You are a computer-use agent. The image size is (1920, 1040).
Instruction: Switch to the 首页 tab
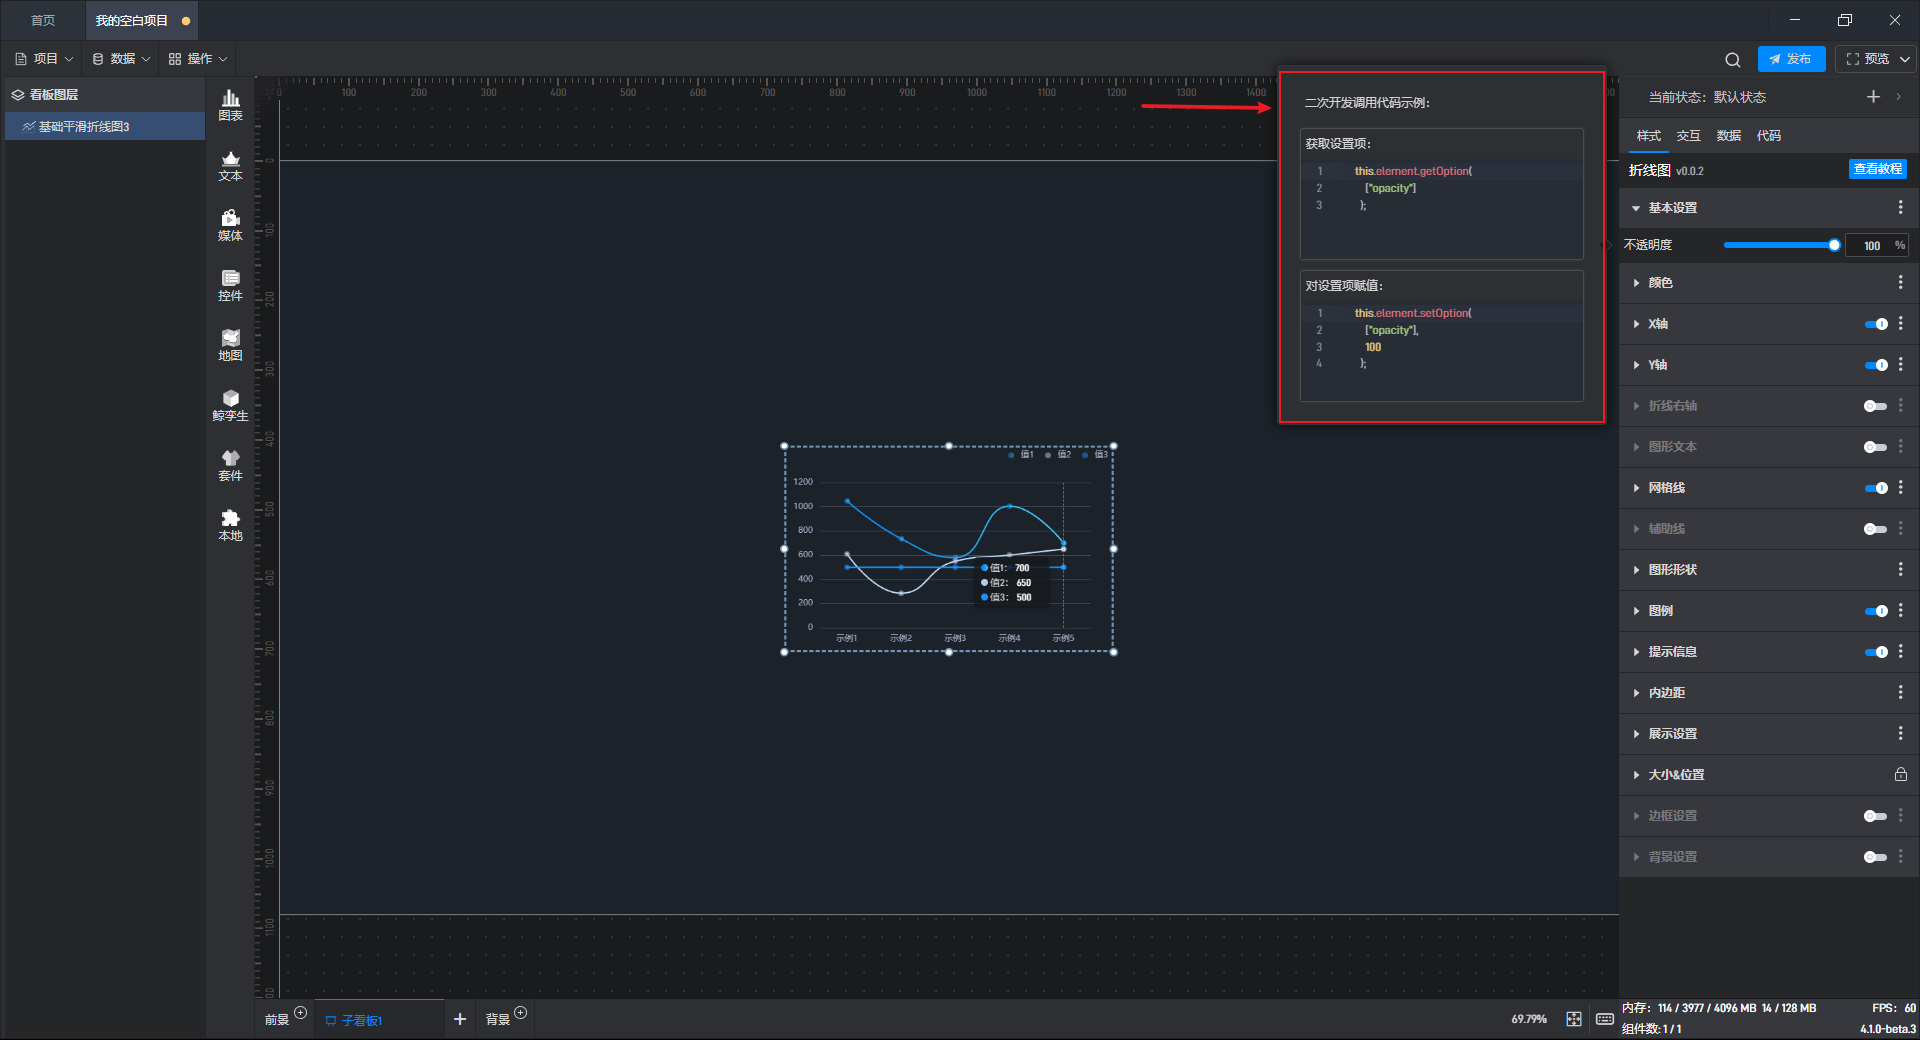click(43, 20)
